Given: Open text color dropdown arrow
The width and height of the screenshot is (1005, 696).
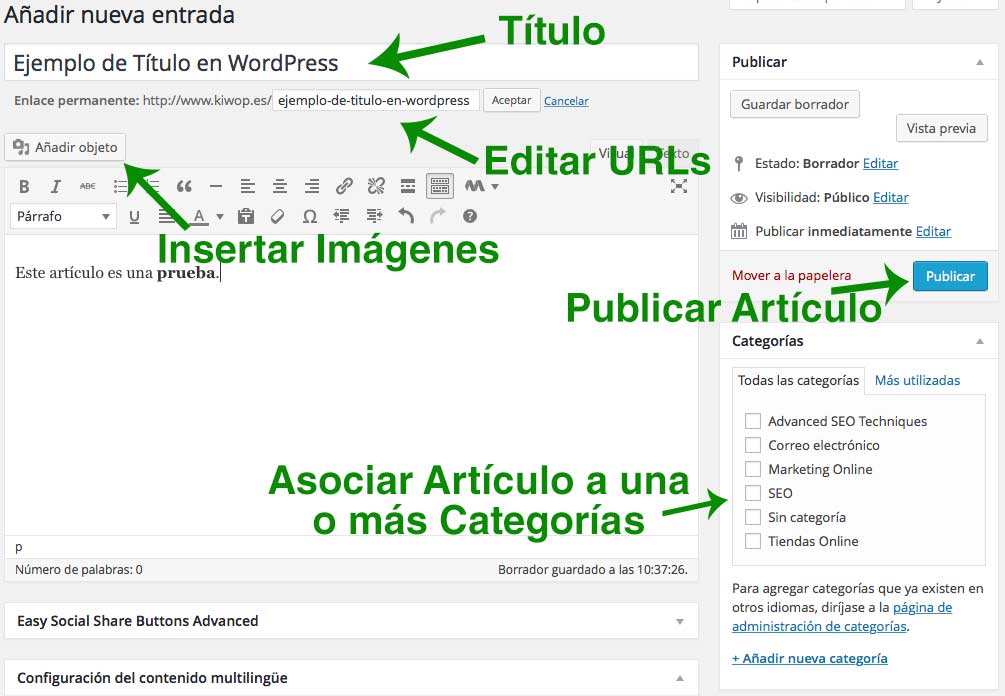Looking at the screenshot, I should coord(220,217).
